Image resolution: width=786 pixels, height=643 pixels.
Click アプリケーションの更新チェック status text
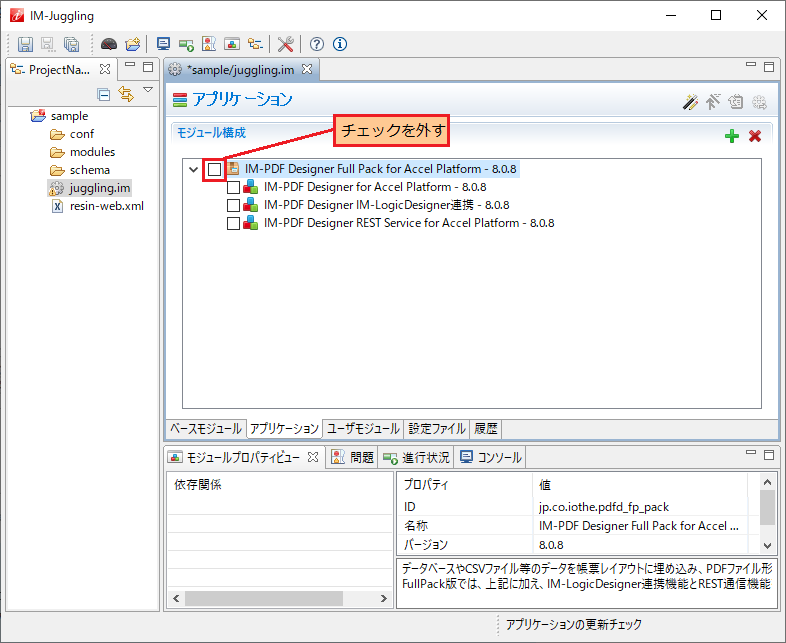(573, 624)
